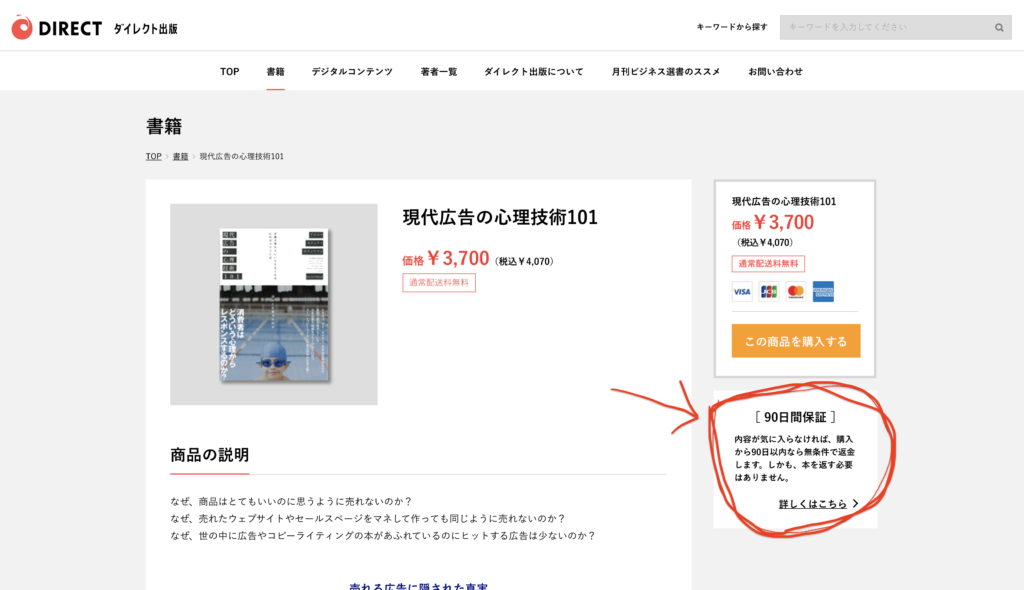
Task: Click the 書籍 page heading
Action: pyautogui.click(x=164, y=126)
